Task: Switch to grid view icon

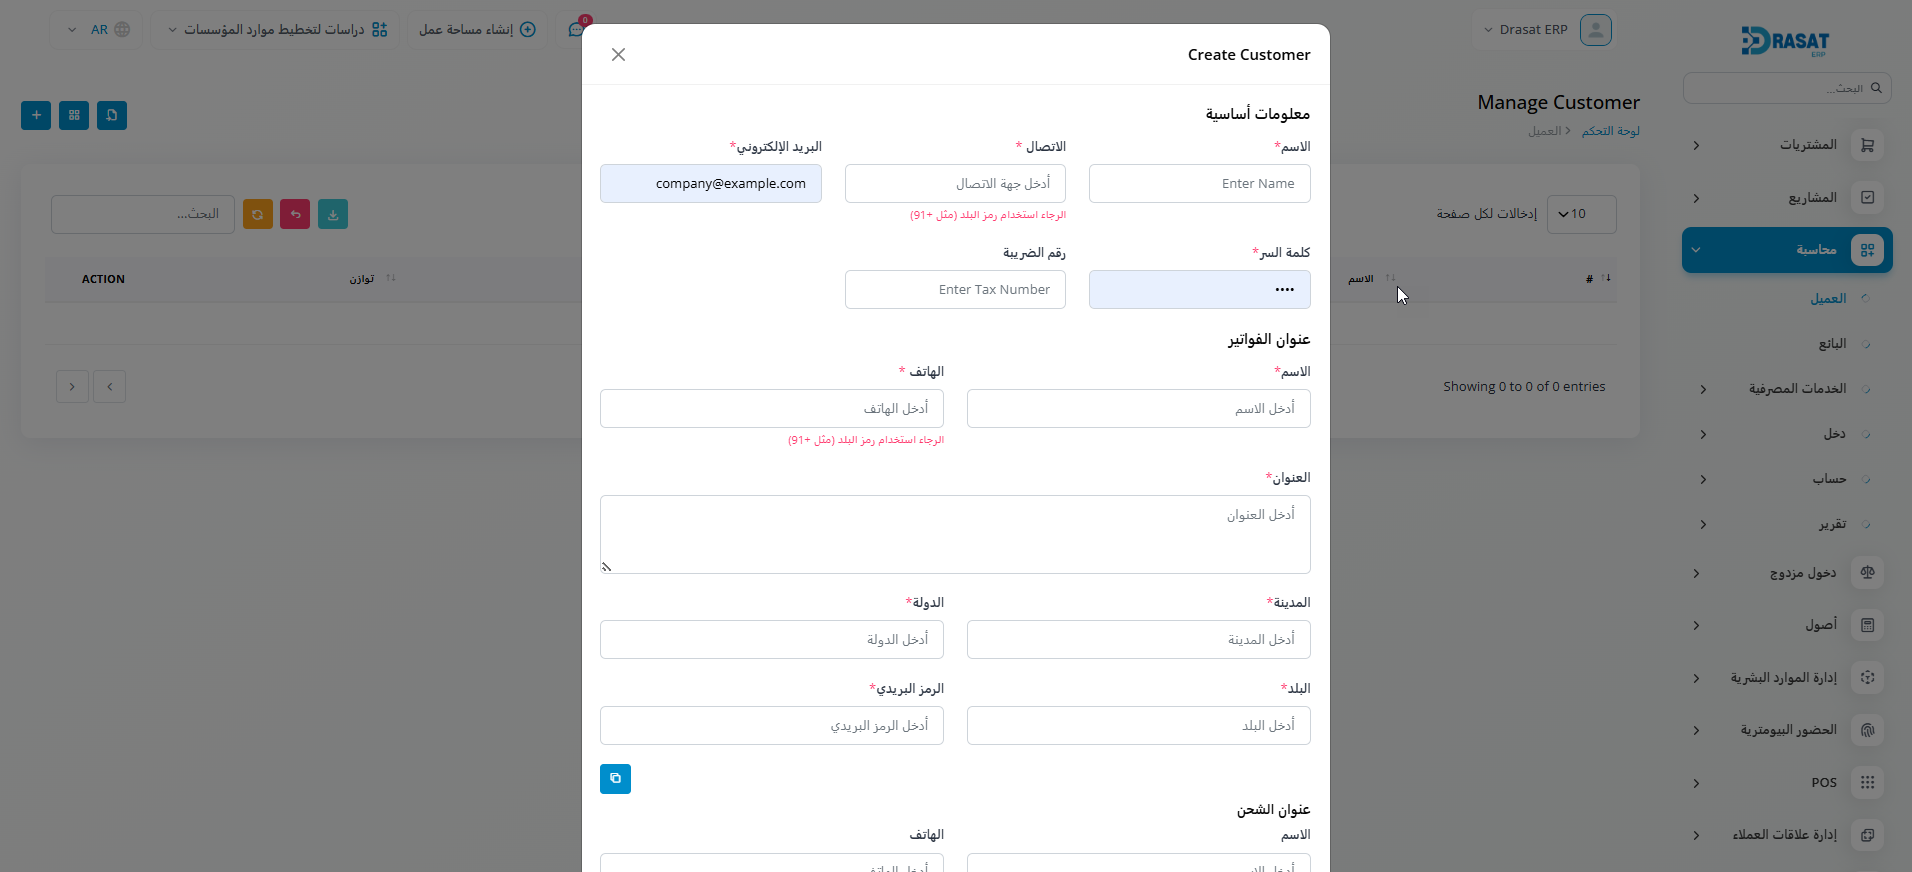Action: pos(74,116)
